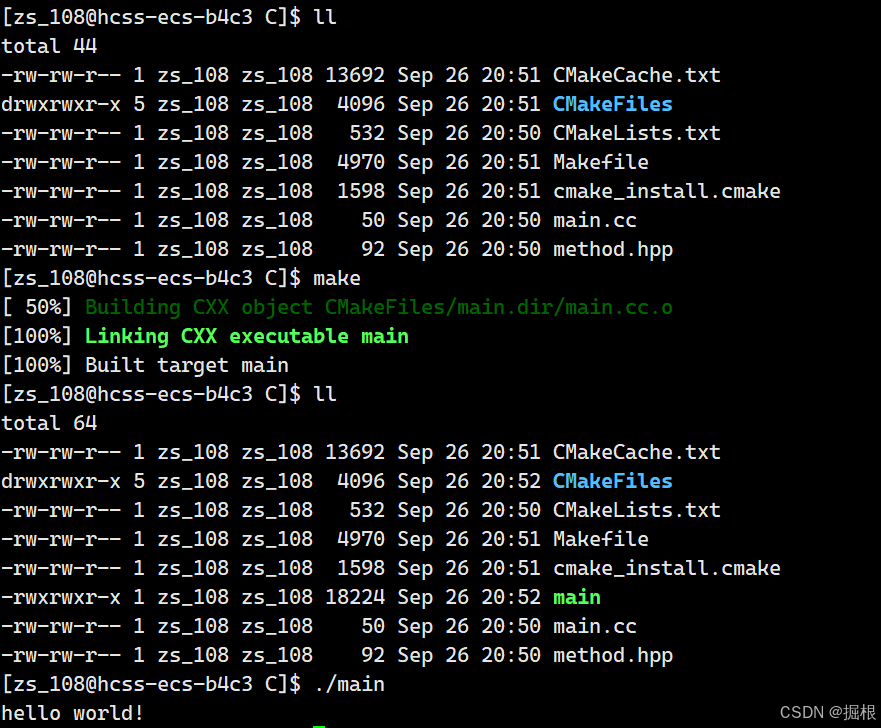881x728 pixels.
Task: Click the green 'Linking CXX executable main' line
Action: pos(247,336)
